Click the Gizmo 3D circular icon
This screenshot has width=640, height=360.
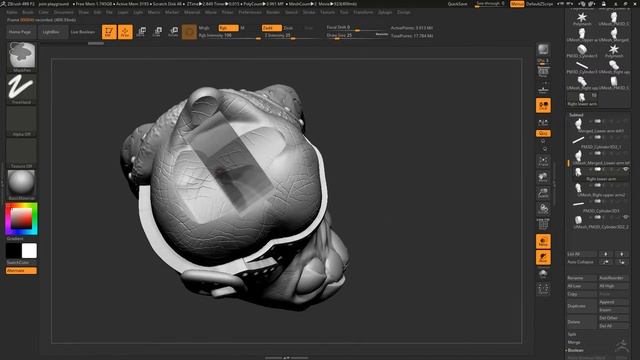tap(189, 32)
